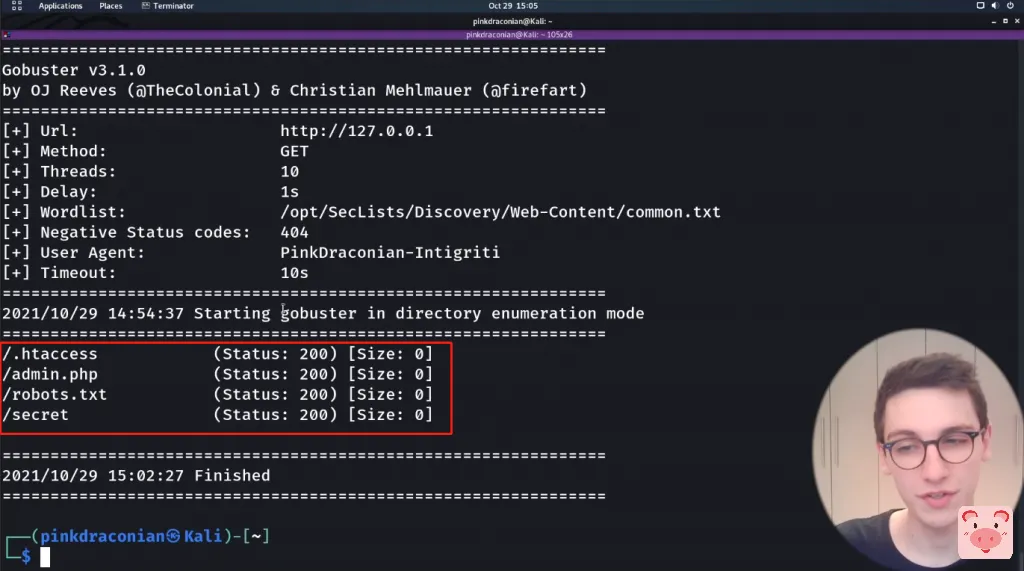This screenshot has width=1024, height=571.
Task: Focus the terminal command prompt cursor
Action: pos(45,556)
